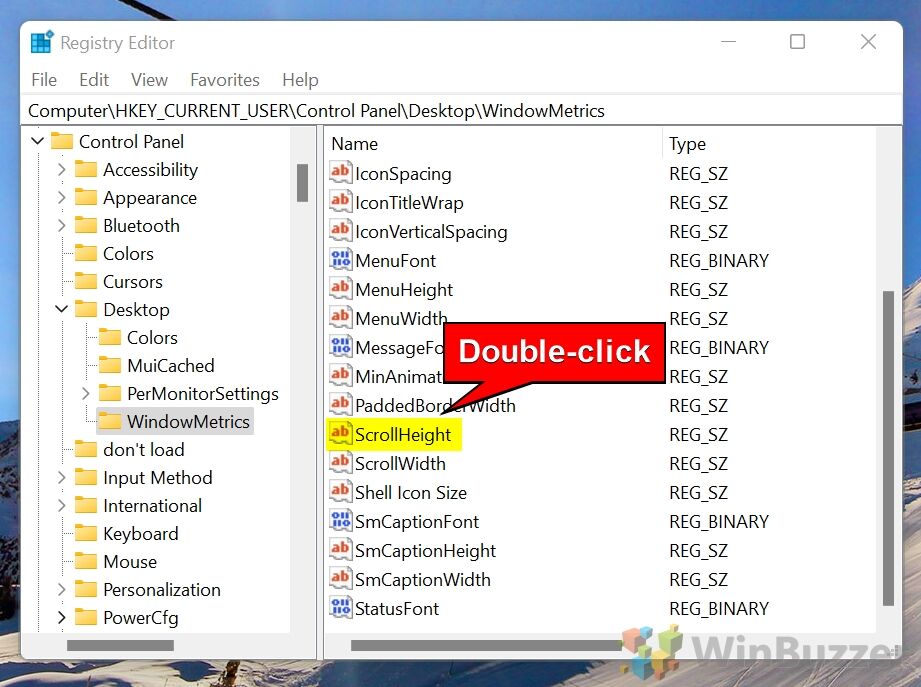Open the Favorites menu

point(224,80)
